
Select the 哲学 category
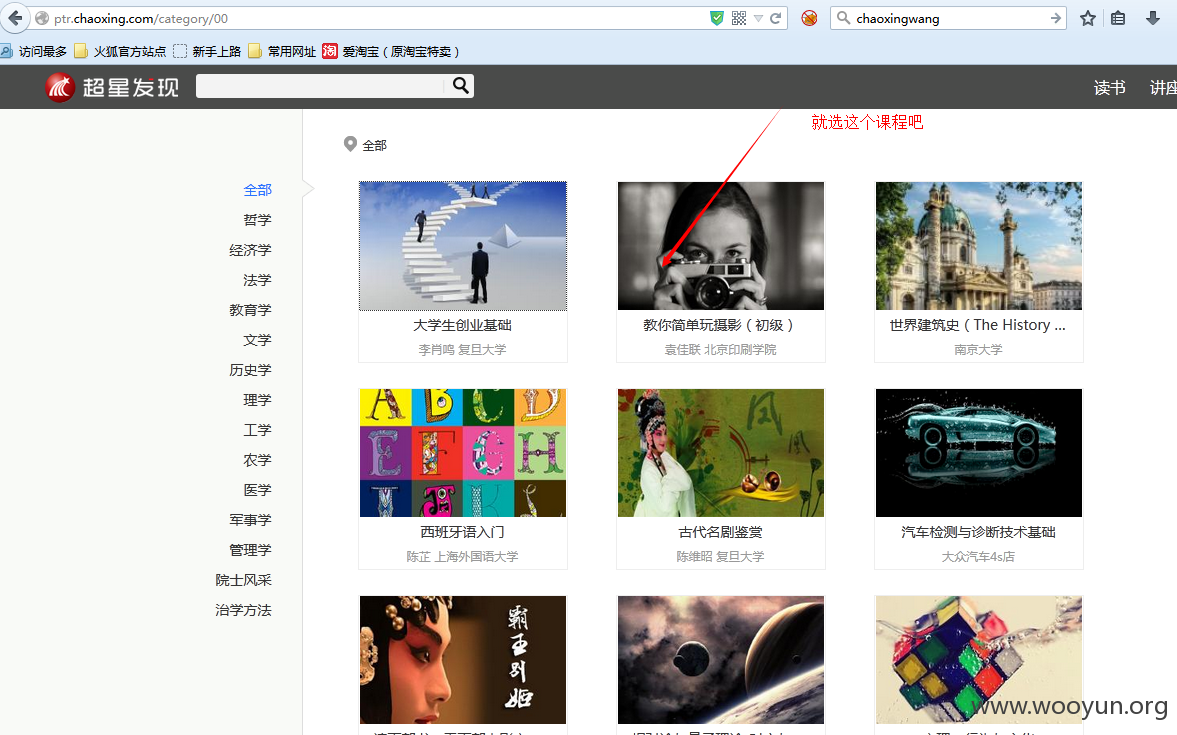click(257, 220)
